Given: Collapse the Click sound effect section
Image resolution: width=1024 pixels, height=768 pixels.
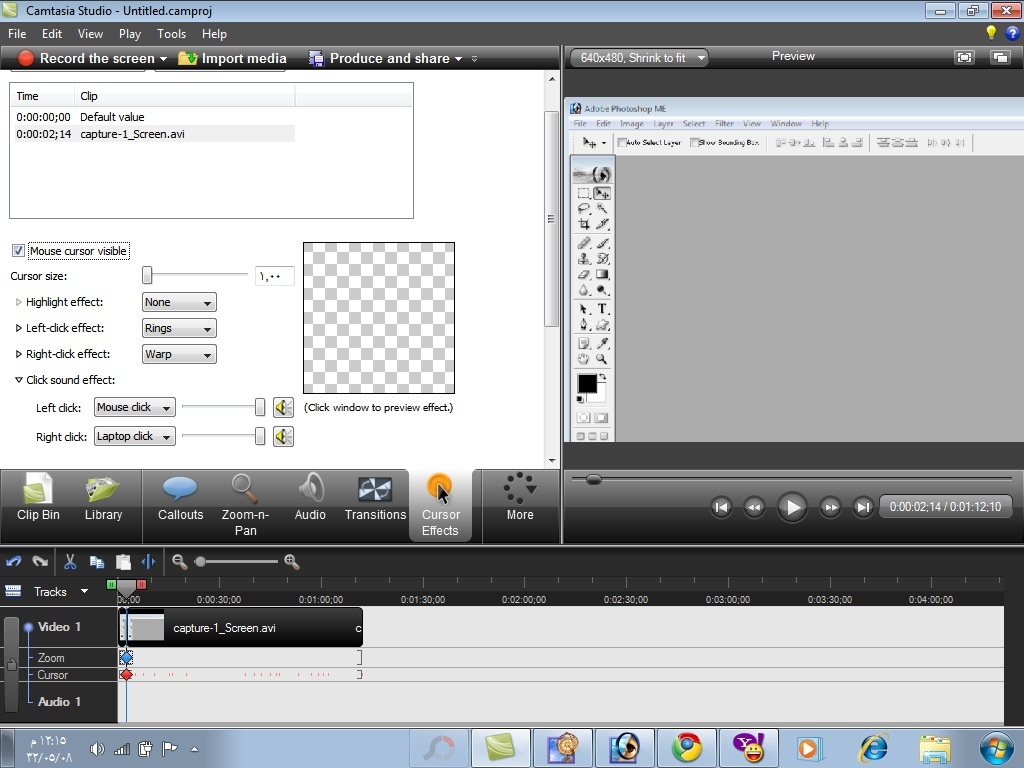Looking at the screenshot, I should (x=19, y=380).
